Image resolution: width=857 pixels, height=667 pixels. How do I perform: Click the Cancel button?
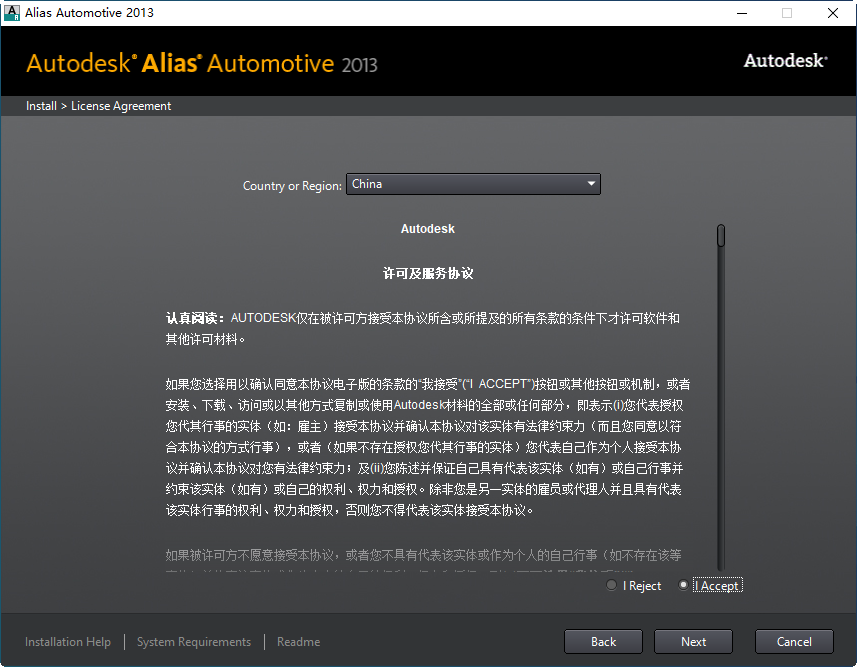tap(794, 641)
